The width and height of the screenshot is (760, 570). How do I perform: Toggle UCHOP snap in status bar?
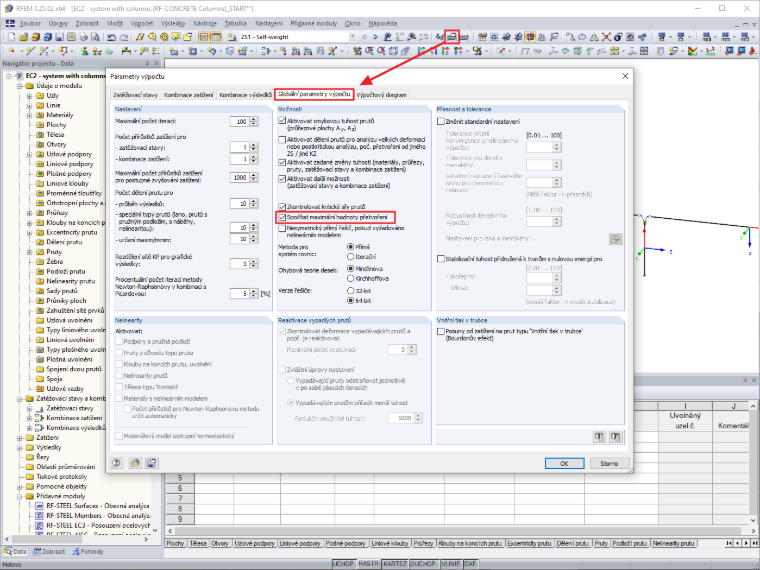pyautogui.click(x=344, y=564)
